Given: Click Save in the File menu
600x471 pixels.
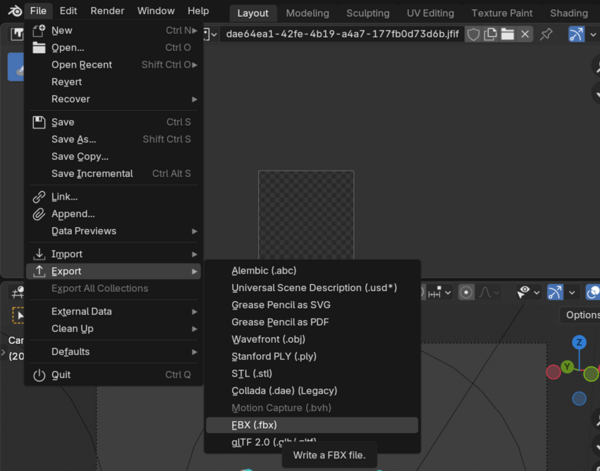Looking at the screenshot, I should pos(114,122).
